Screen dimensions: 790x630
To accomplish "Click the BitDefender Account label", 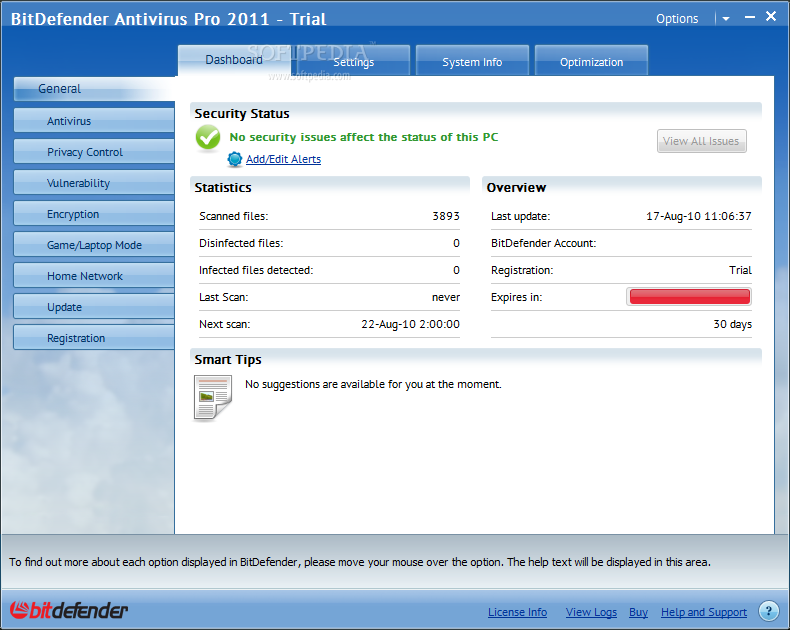I will pos(543,243).
